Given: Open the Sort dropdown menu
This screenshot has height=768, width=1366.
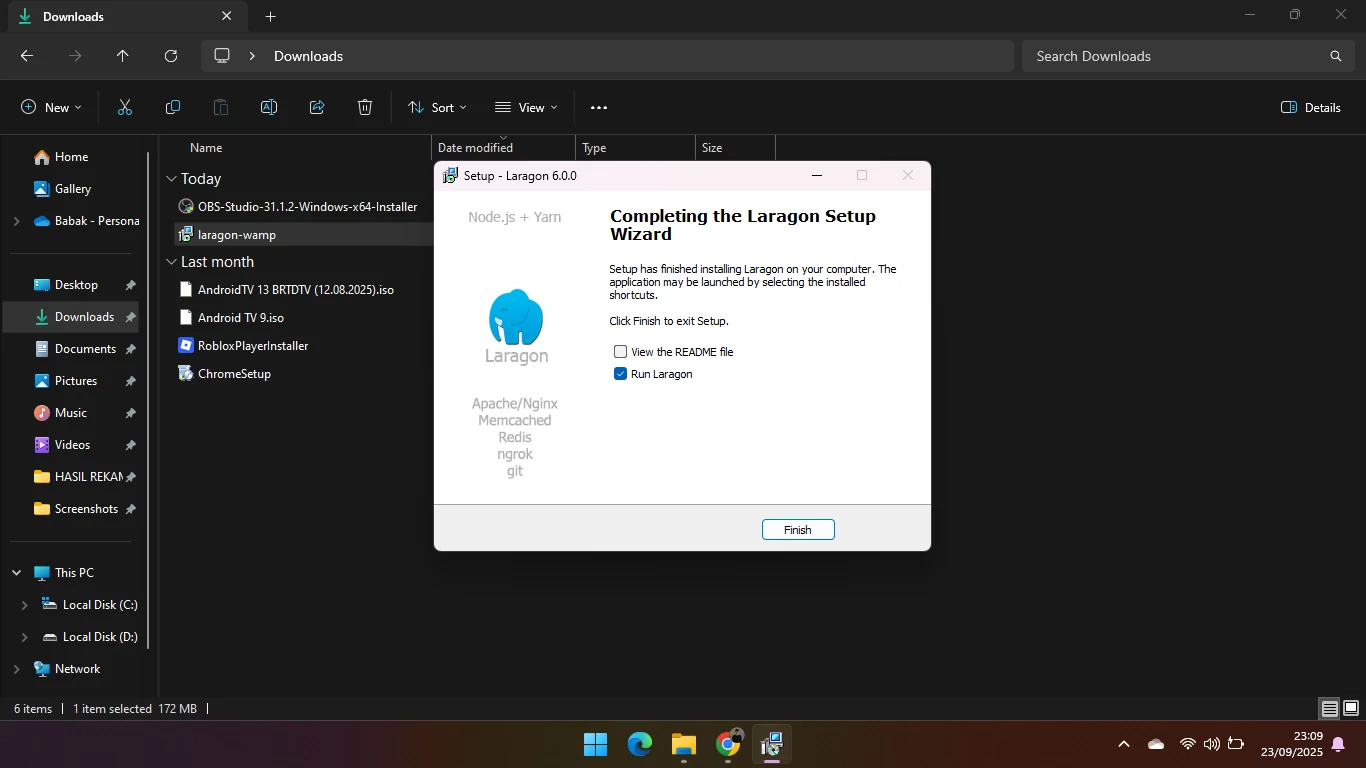Looking at the screenshot, I should pos(437,108).
